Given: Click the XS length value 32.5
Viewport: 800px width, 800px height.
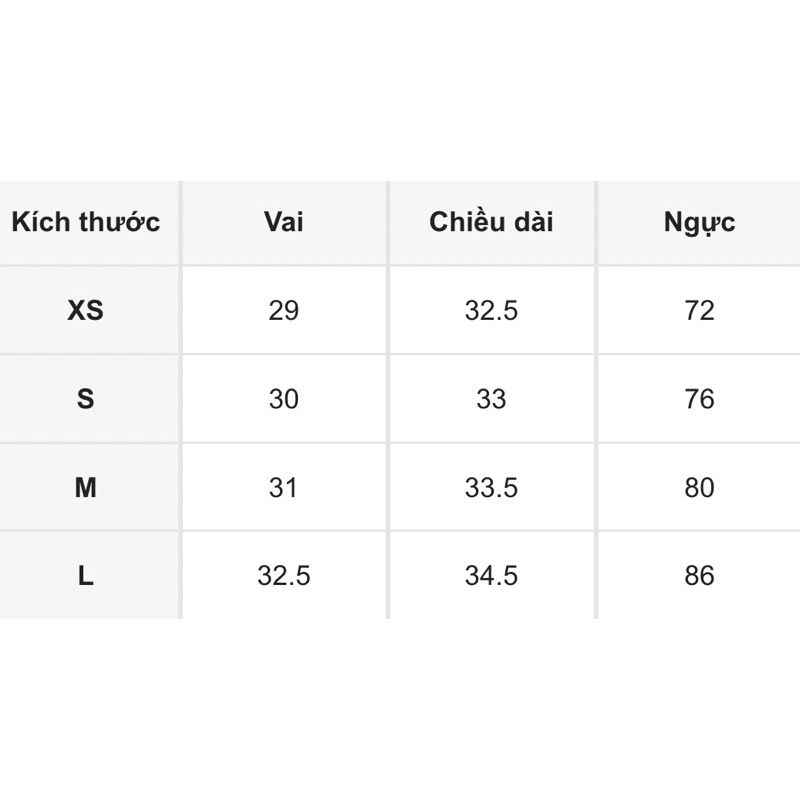Looking at the screenshot, I should (x=491, y=311).
